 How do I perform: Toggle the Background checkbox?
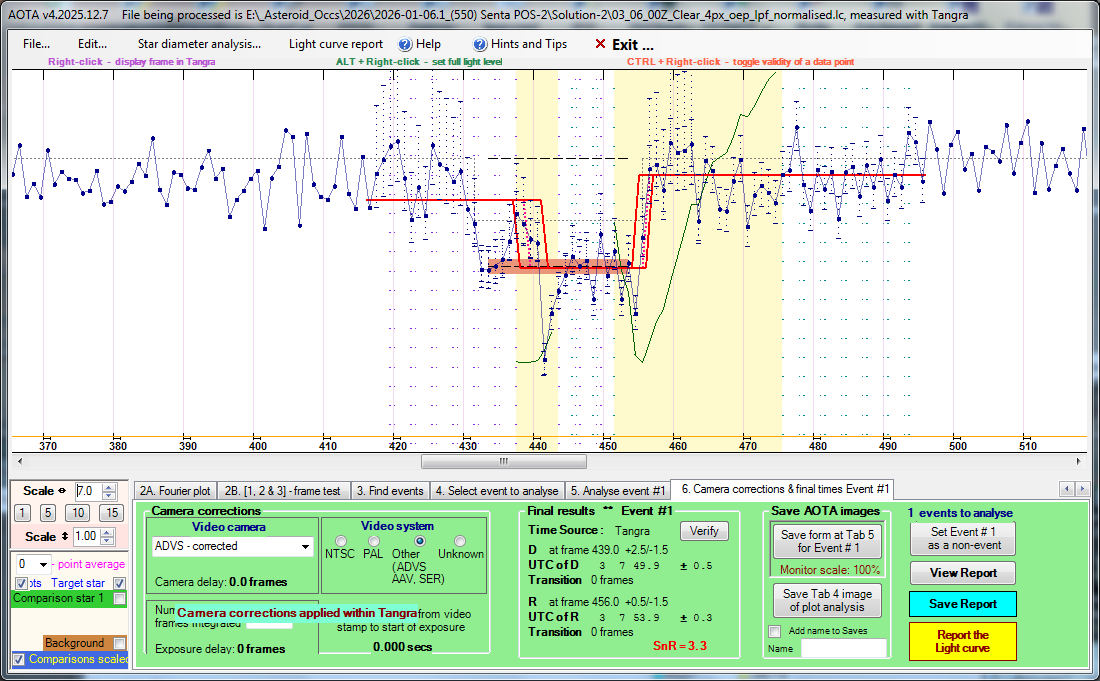tap(120, 643)
